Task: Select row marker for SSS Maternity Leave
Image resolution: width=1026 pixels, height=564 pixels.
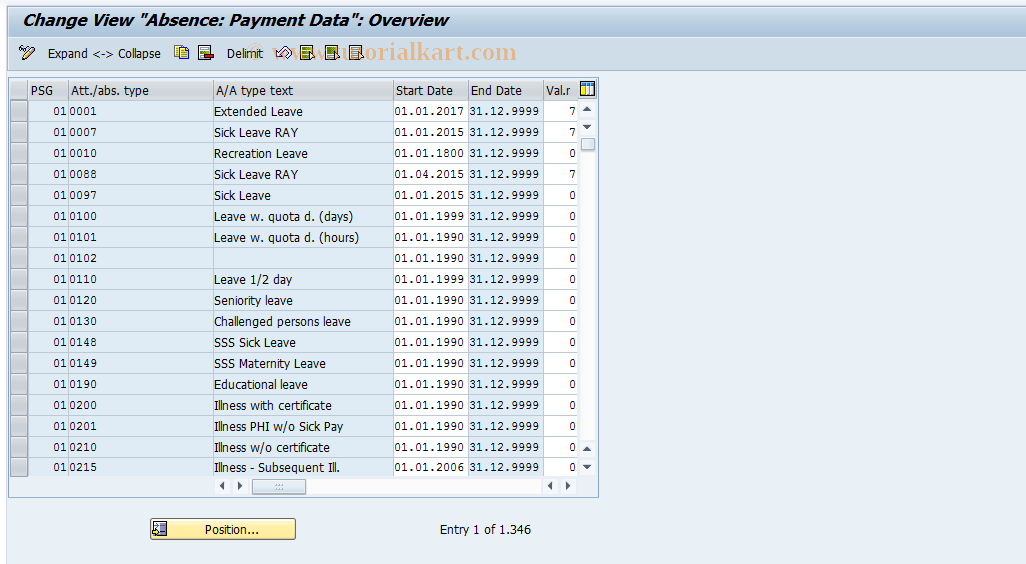Action: (19, 363)
